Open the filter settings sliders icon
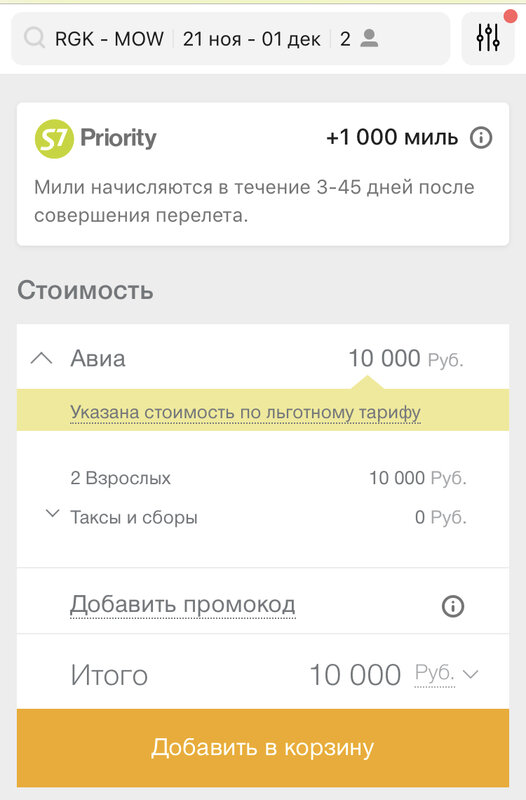Screen dimensions: 526x800 pyautogui.click(x=488, y=38)
